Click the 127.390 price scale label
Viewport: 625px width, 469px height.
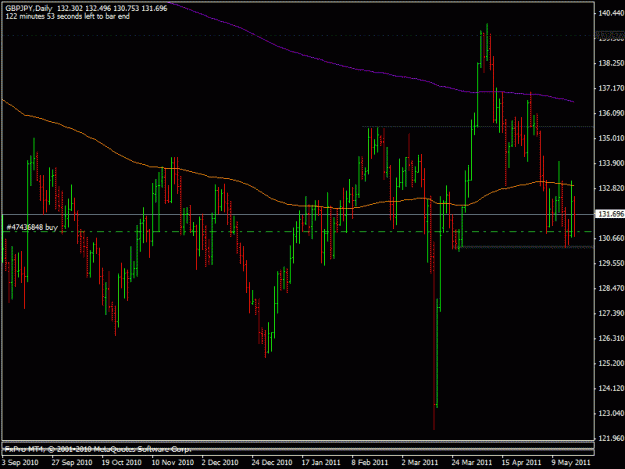pyautogui.click(x=611, y=313)
